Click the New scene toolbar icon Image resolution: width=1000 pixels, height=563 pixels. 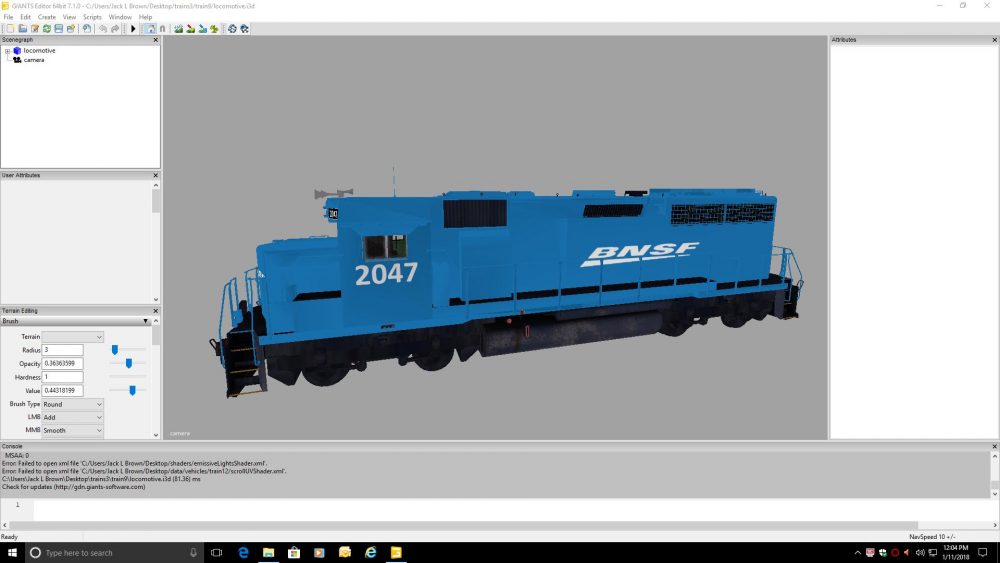[x=10, y=29]
